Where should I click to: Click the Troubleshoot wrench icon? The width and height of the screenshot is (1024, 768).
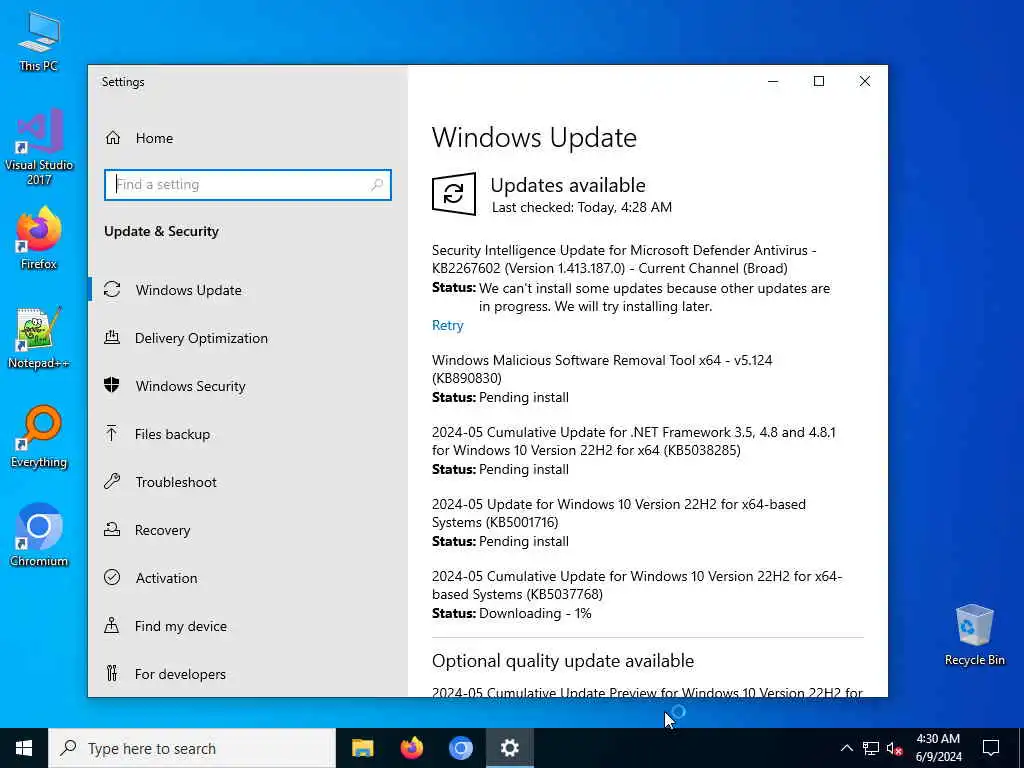click(x=112, y=481)
